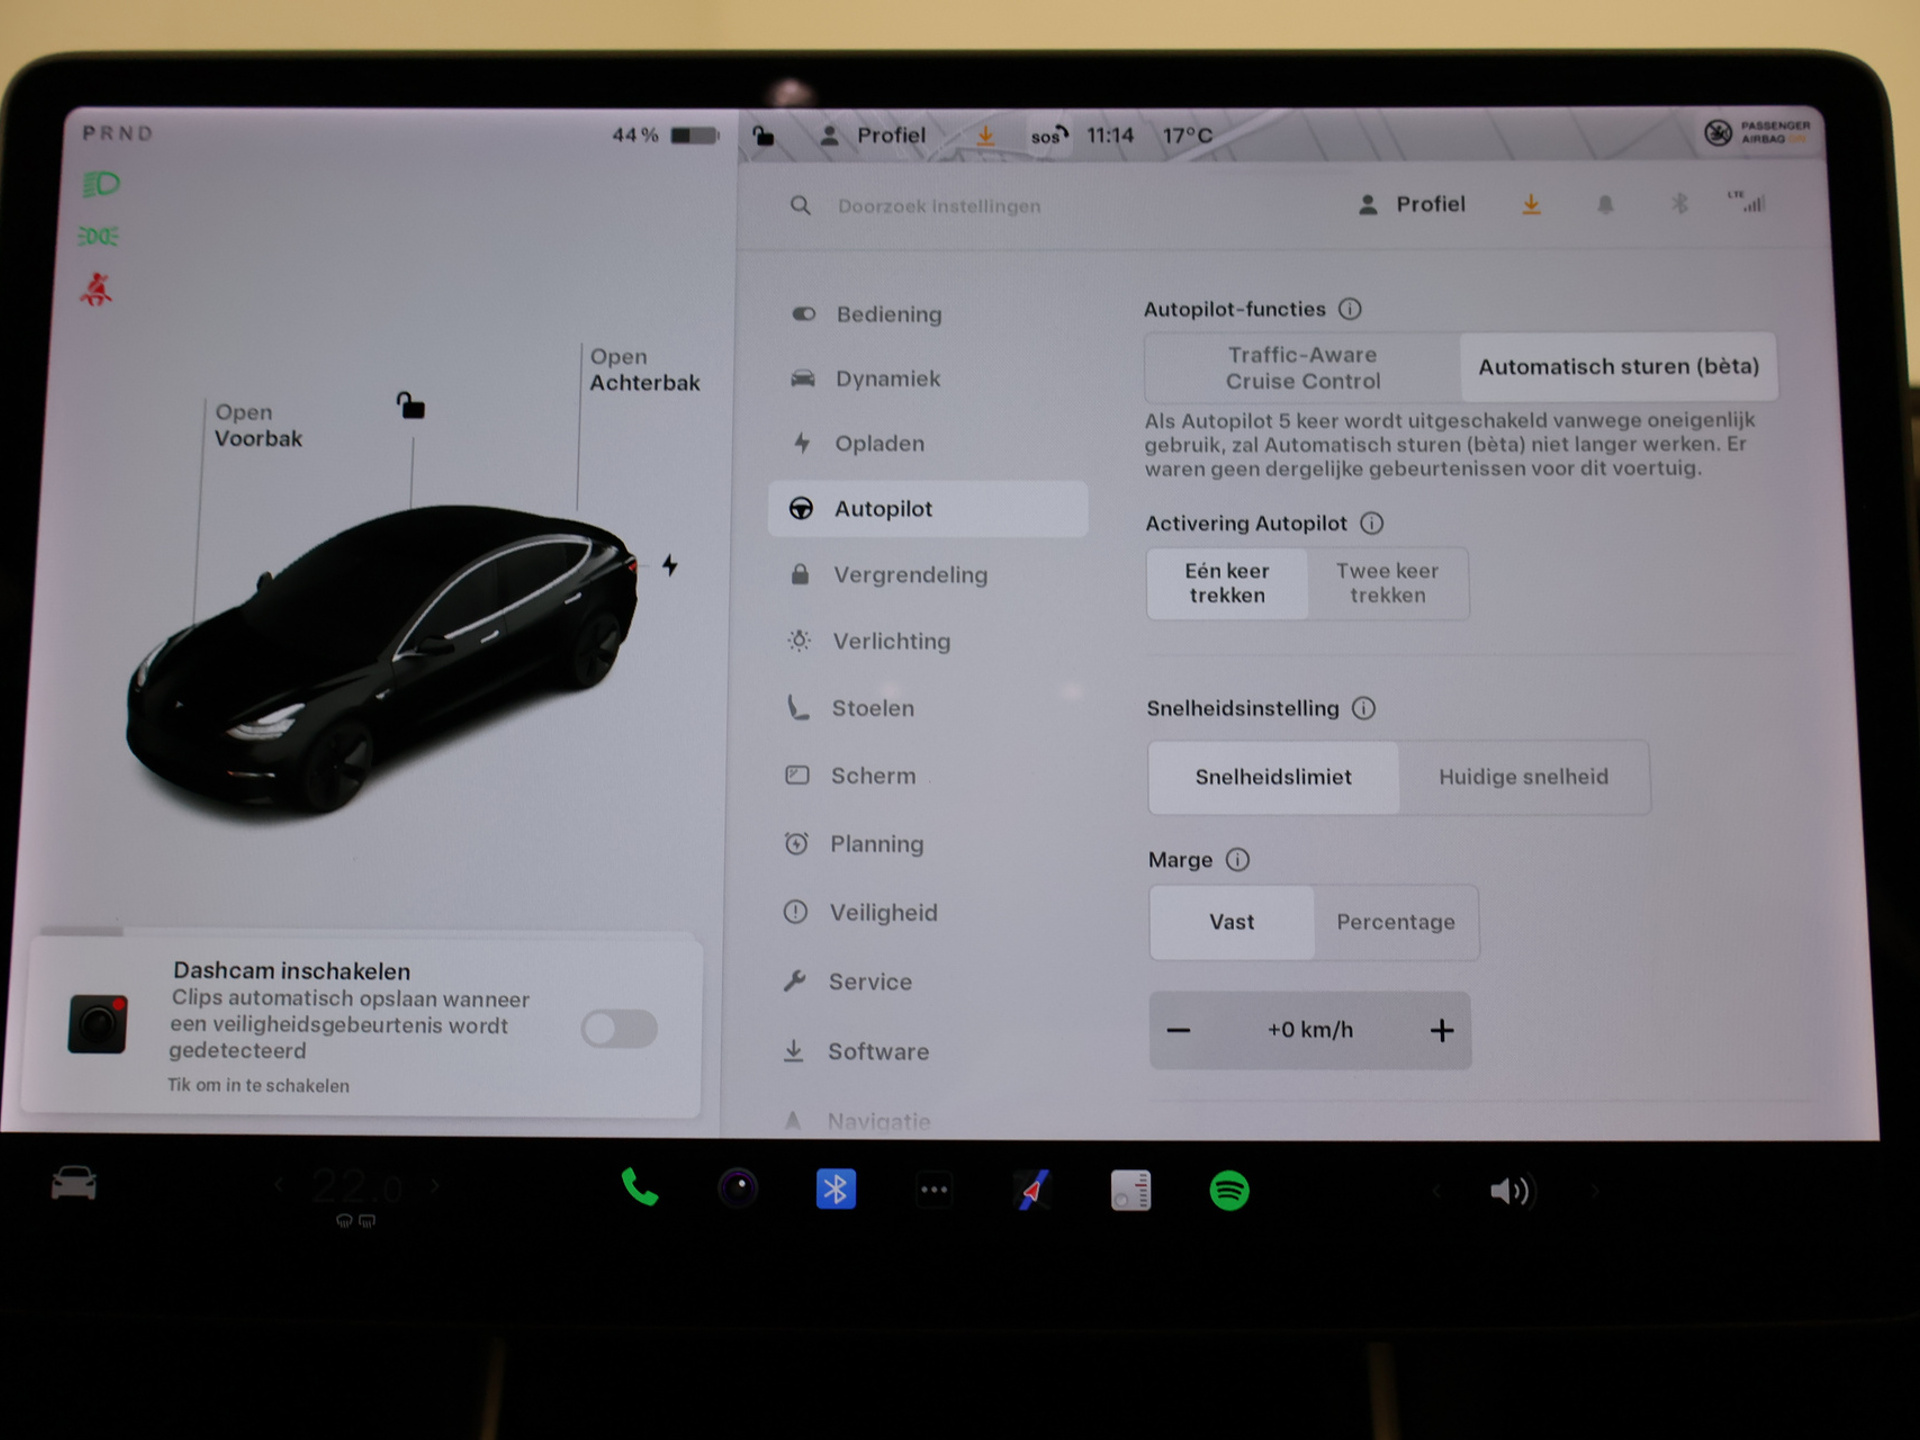Image resolution: width=1920 pixels, height=1440 pixels.
Task: Increase speed margin with plus button
Action: tap(1441, 1031)
